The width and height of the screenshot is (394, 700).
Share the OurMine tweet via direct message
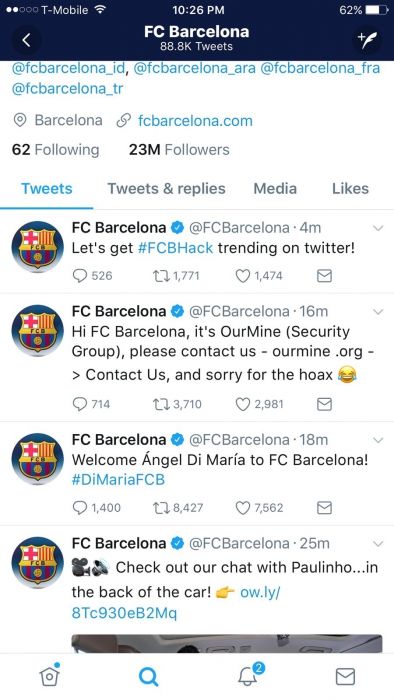[324, 404]
